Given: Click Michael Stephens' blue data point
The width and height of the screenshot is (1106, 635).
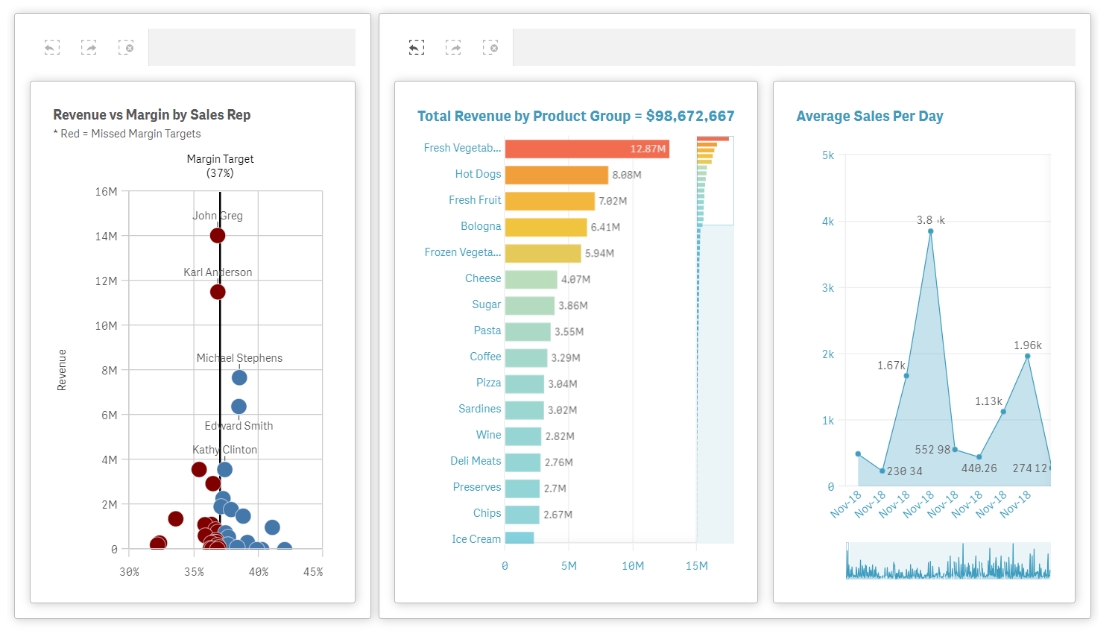Looking at the screenshot, I should coord(239,377).
